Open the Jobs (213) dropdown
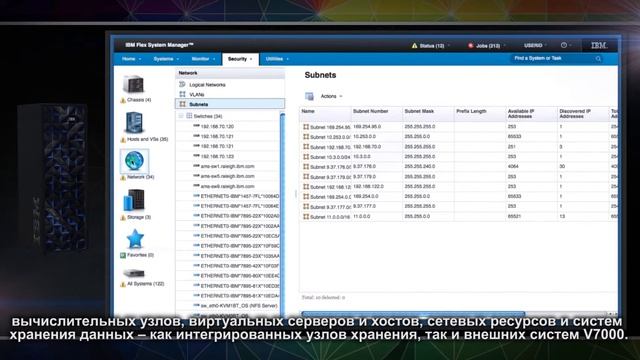The image size is (640, 360). click(504, 46)
